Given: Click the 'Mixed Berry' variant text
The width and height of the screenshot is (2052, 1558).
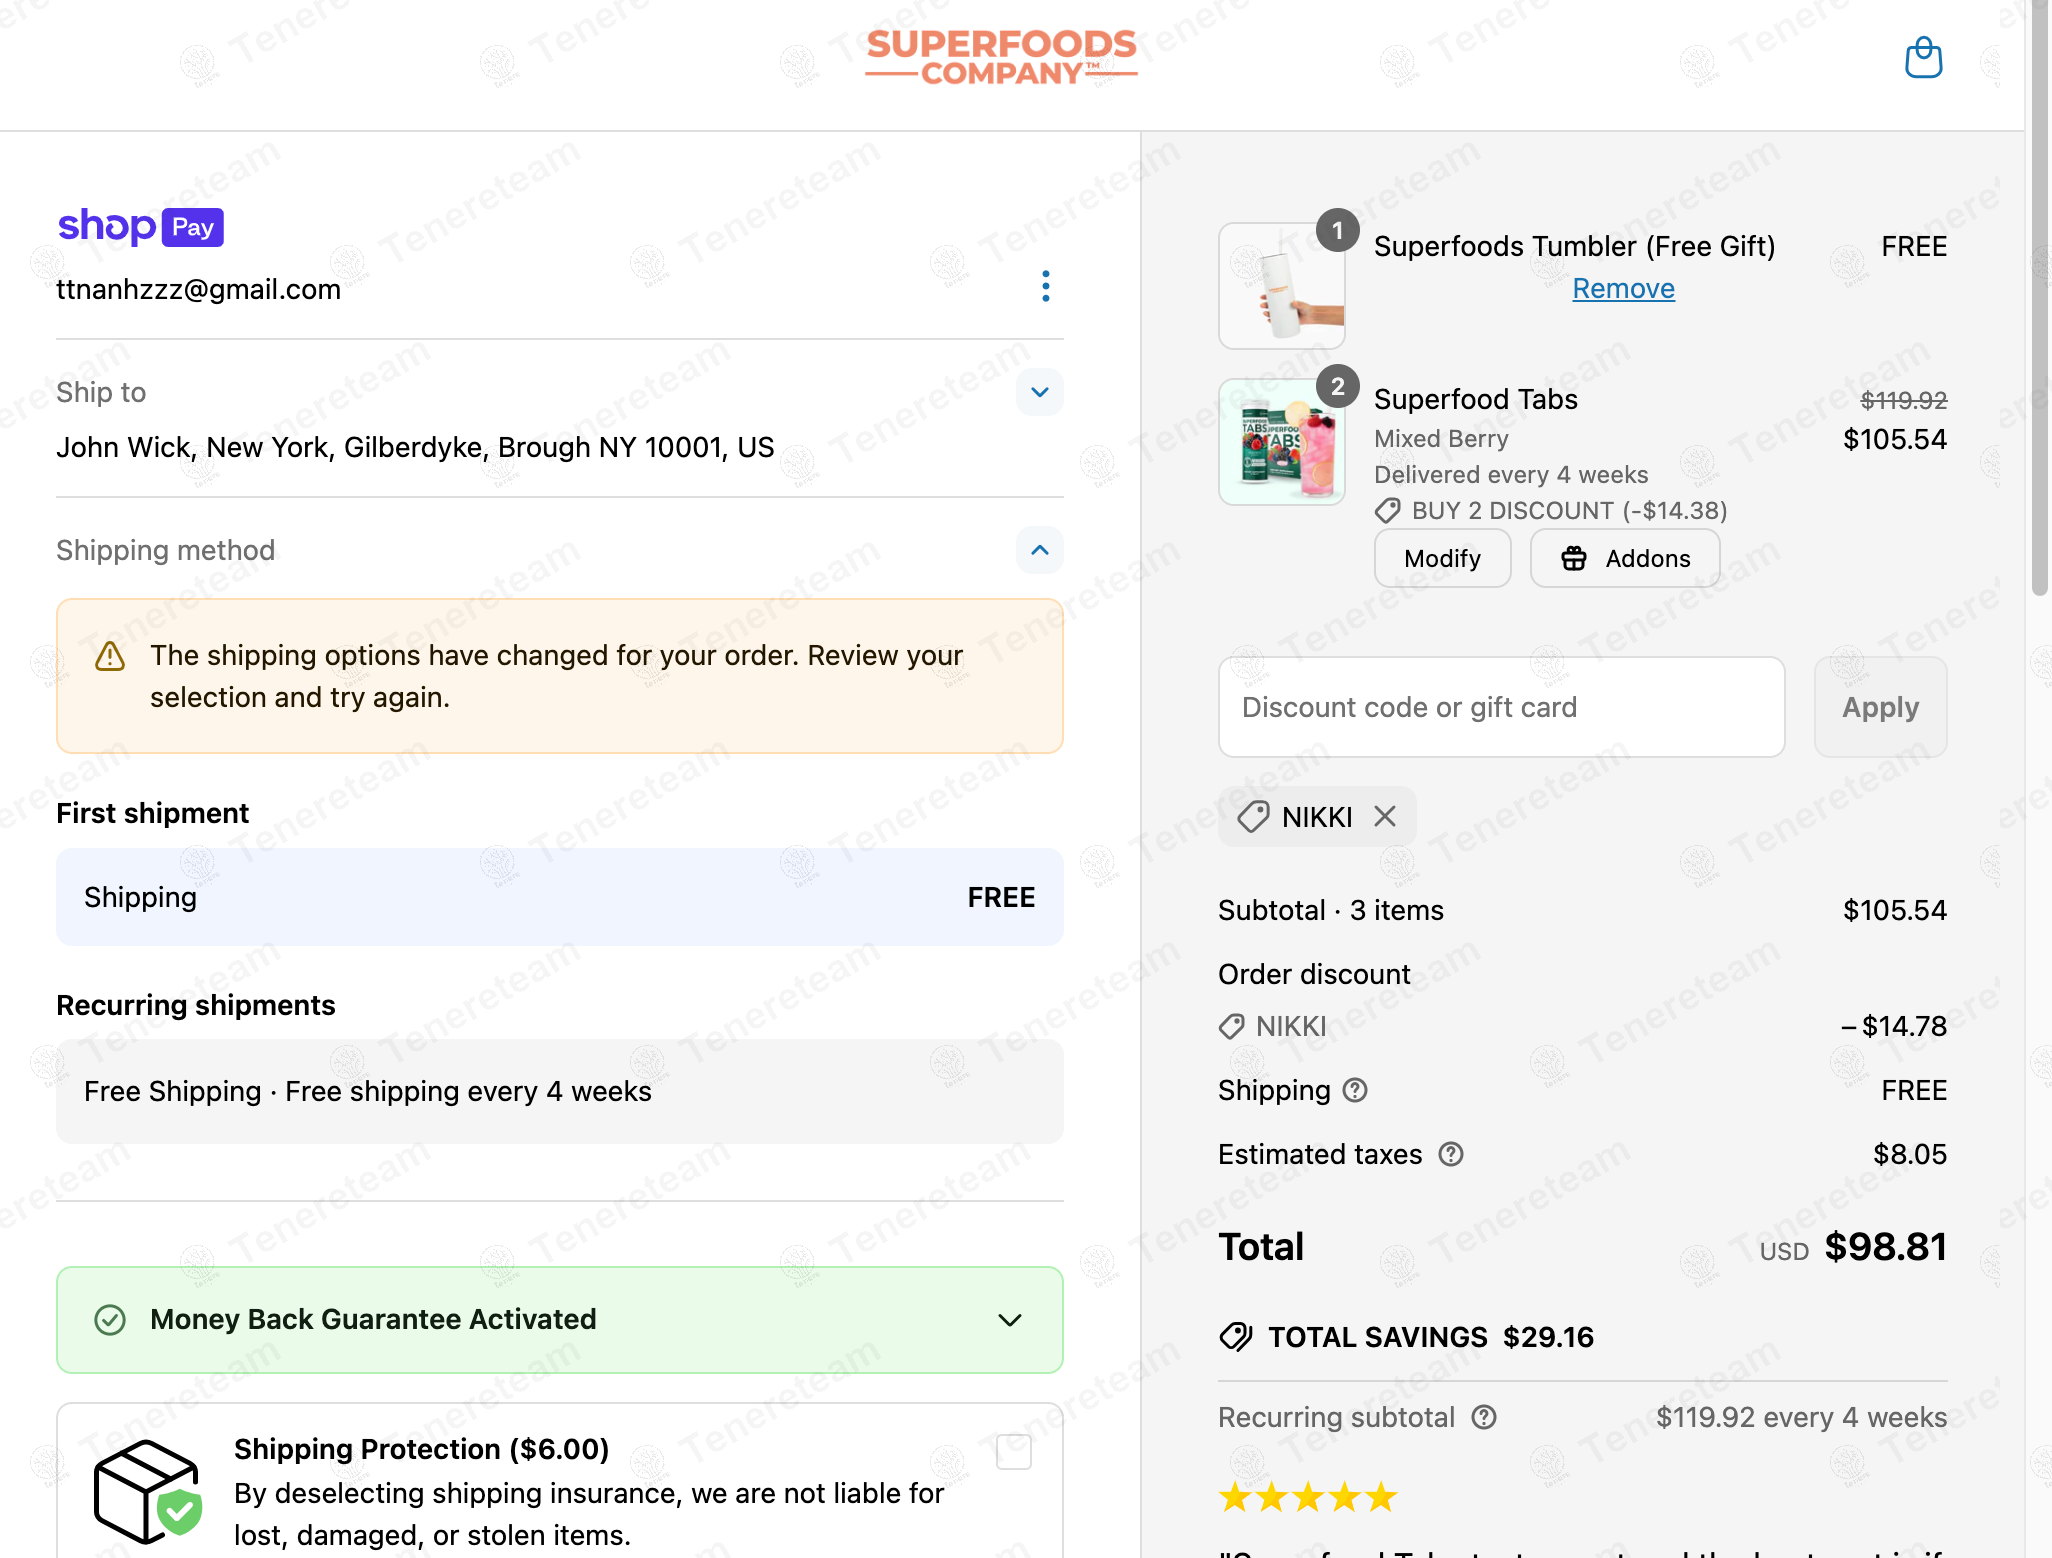Looking at the screenshot, I should (1441, 438).
